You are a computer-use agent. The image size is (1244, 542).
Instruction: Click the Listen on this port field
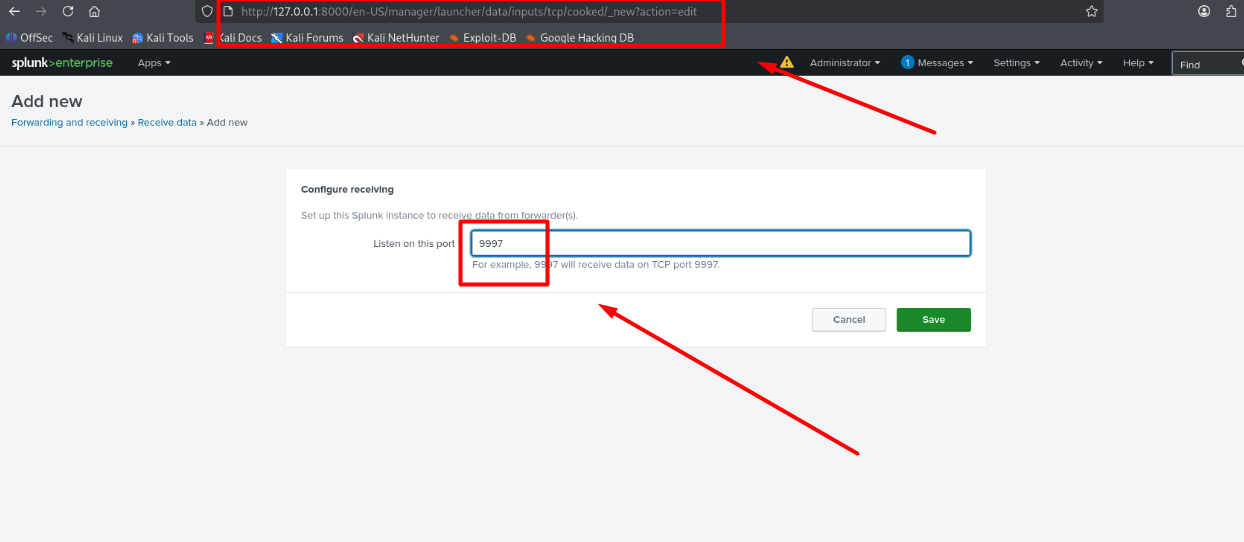[x=721, y=243]
